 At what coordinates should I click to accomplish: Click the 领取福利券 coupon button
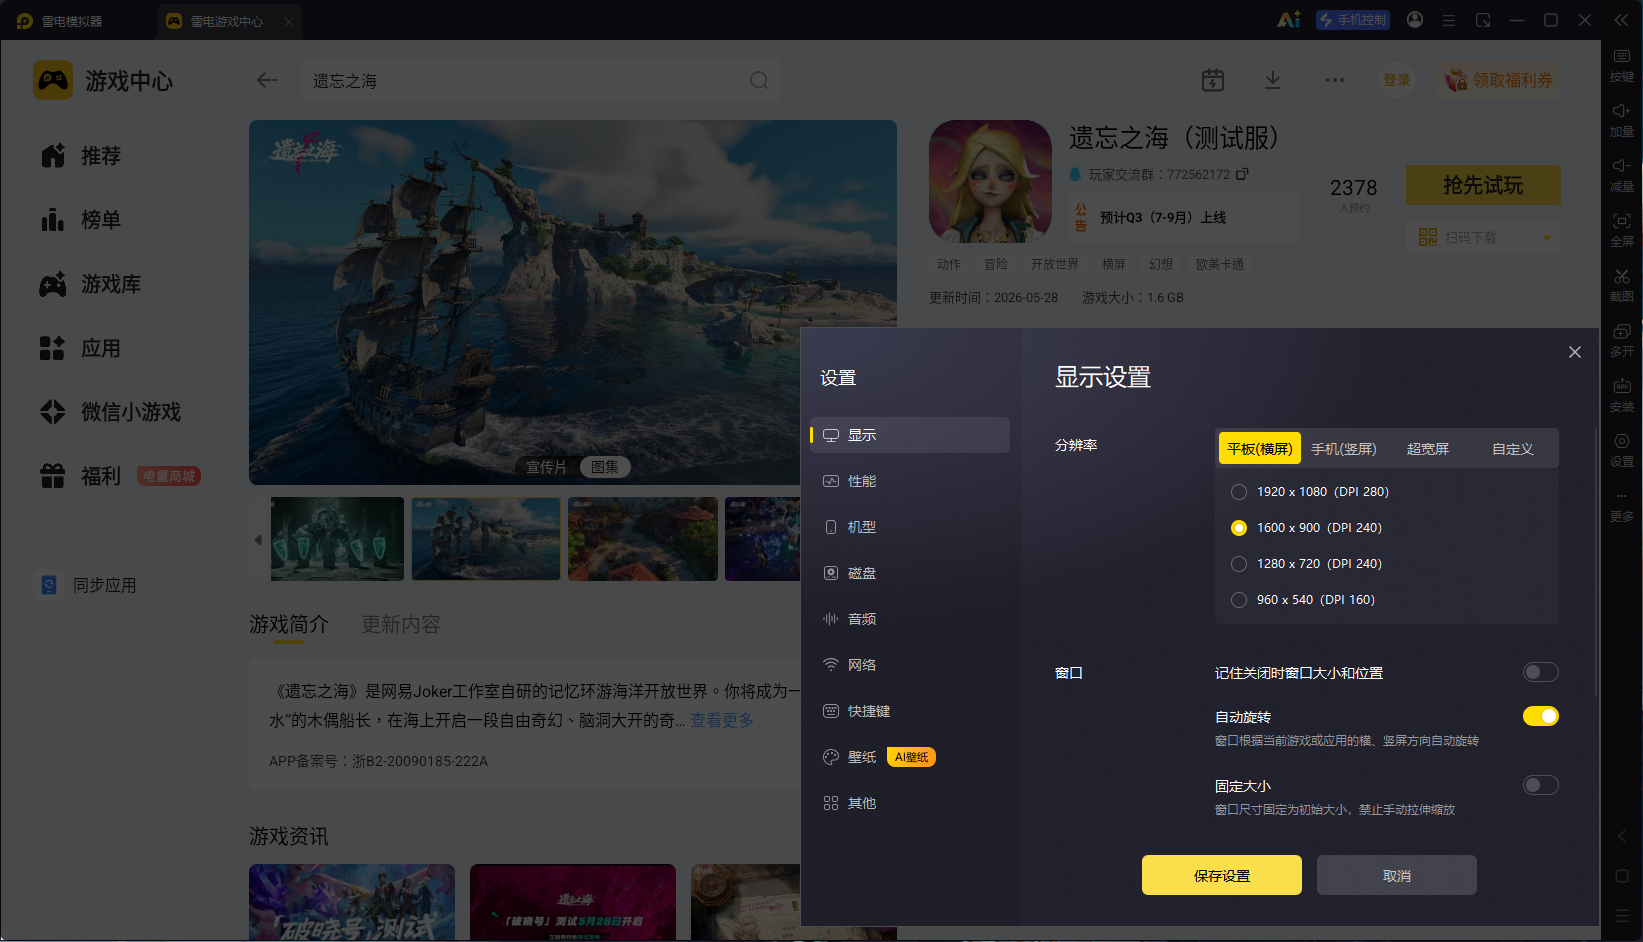point(1499,80)
